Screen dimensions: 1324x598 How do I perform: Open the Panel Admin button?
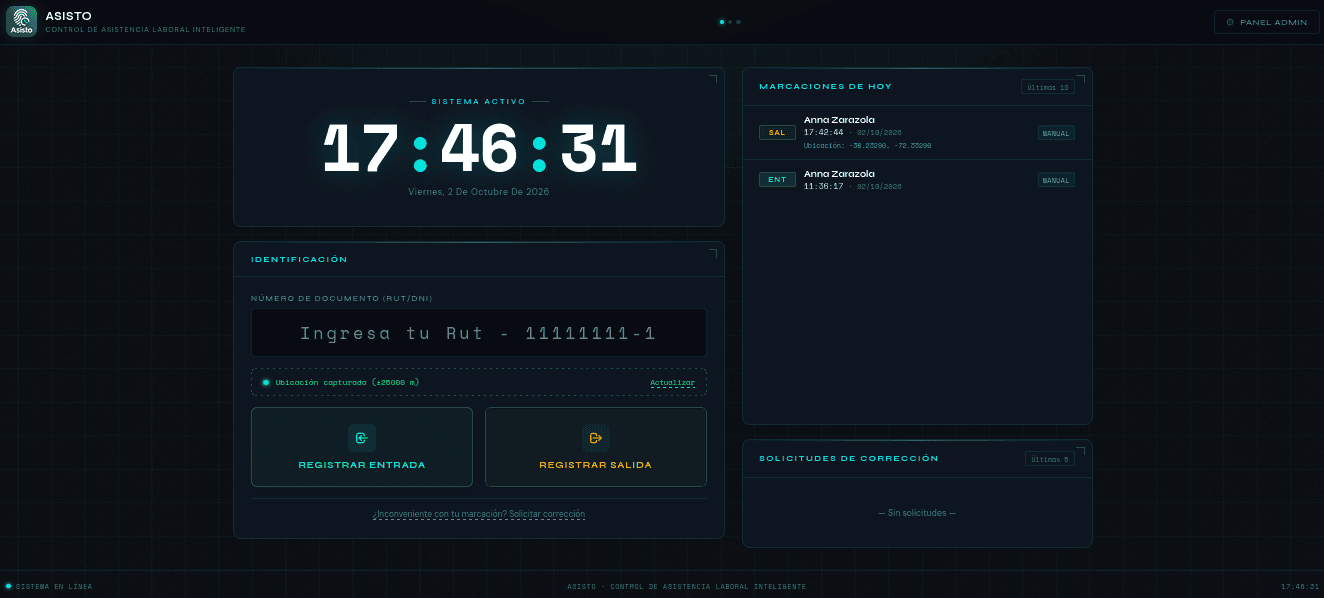pyautogui.click(x=1266, y=22)
